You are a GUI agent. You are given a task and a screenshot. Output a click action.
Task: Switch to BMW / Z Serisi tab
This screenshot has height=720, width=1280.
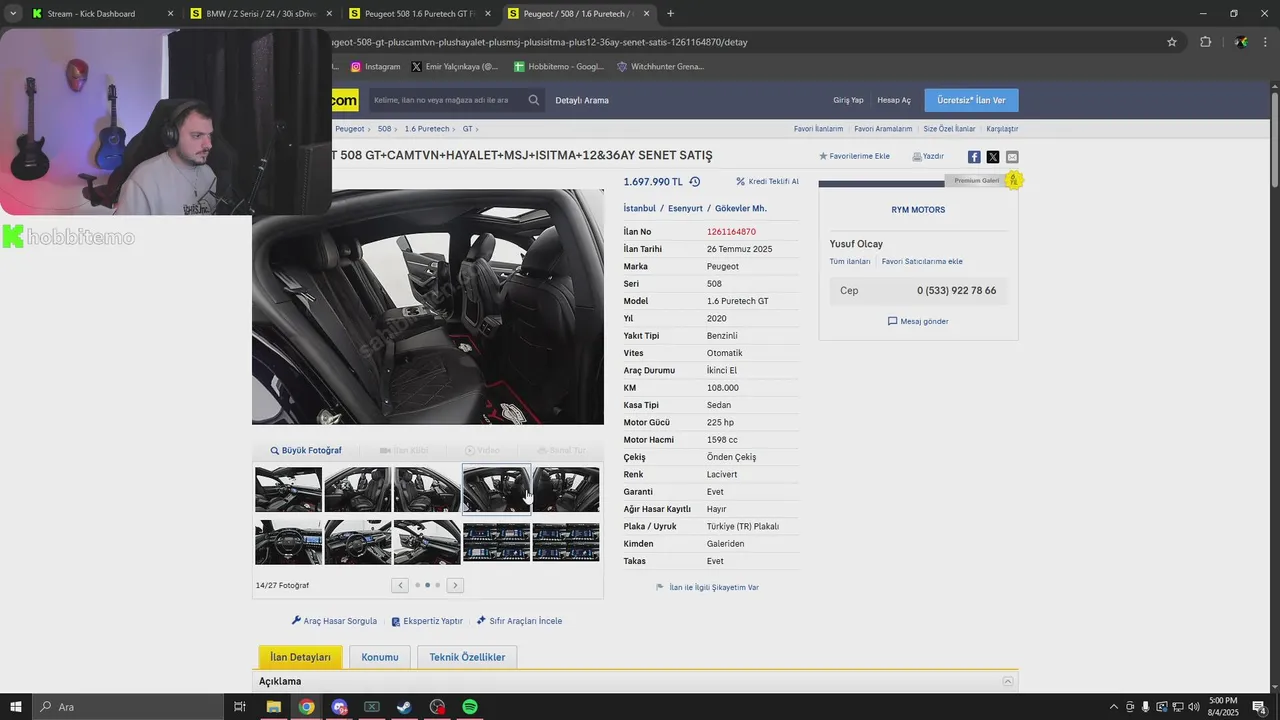coord(262,14)
